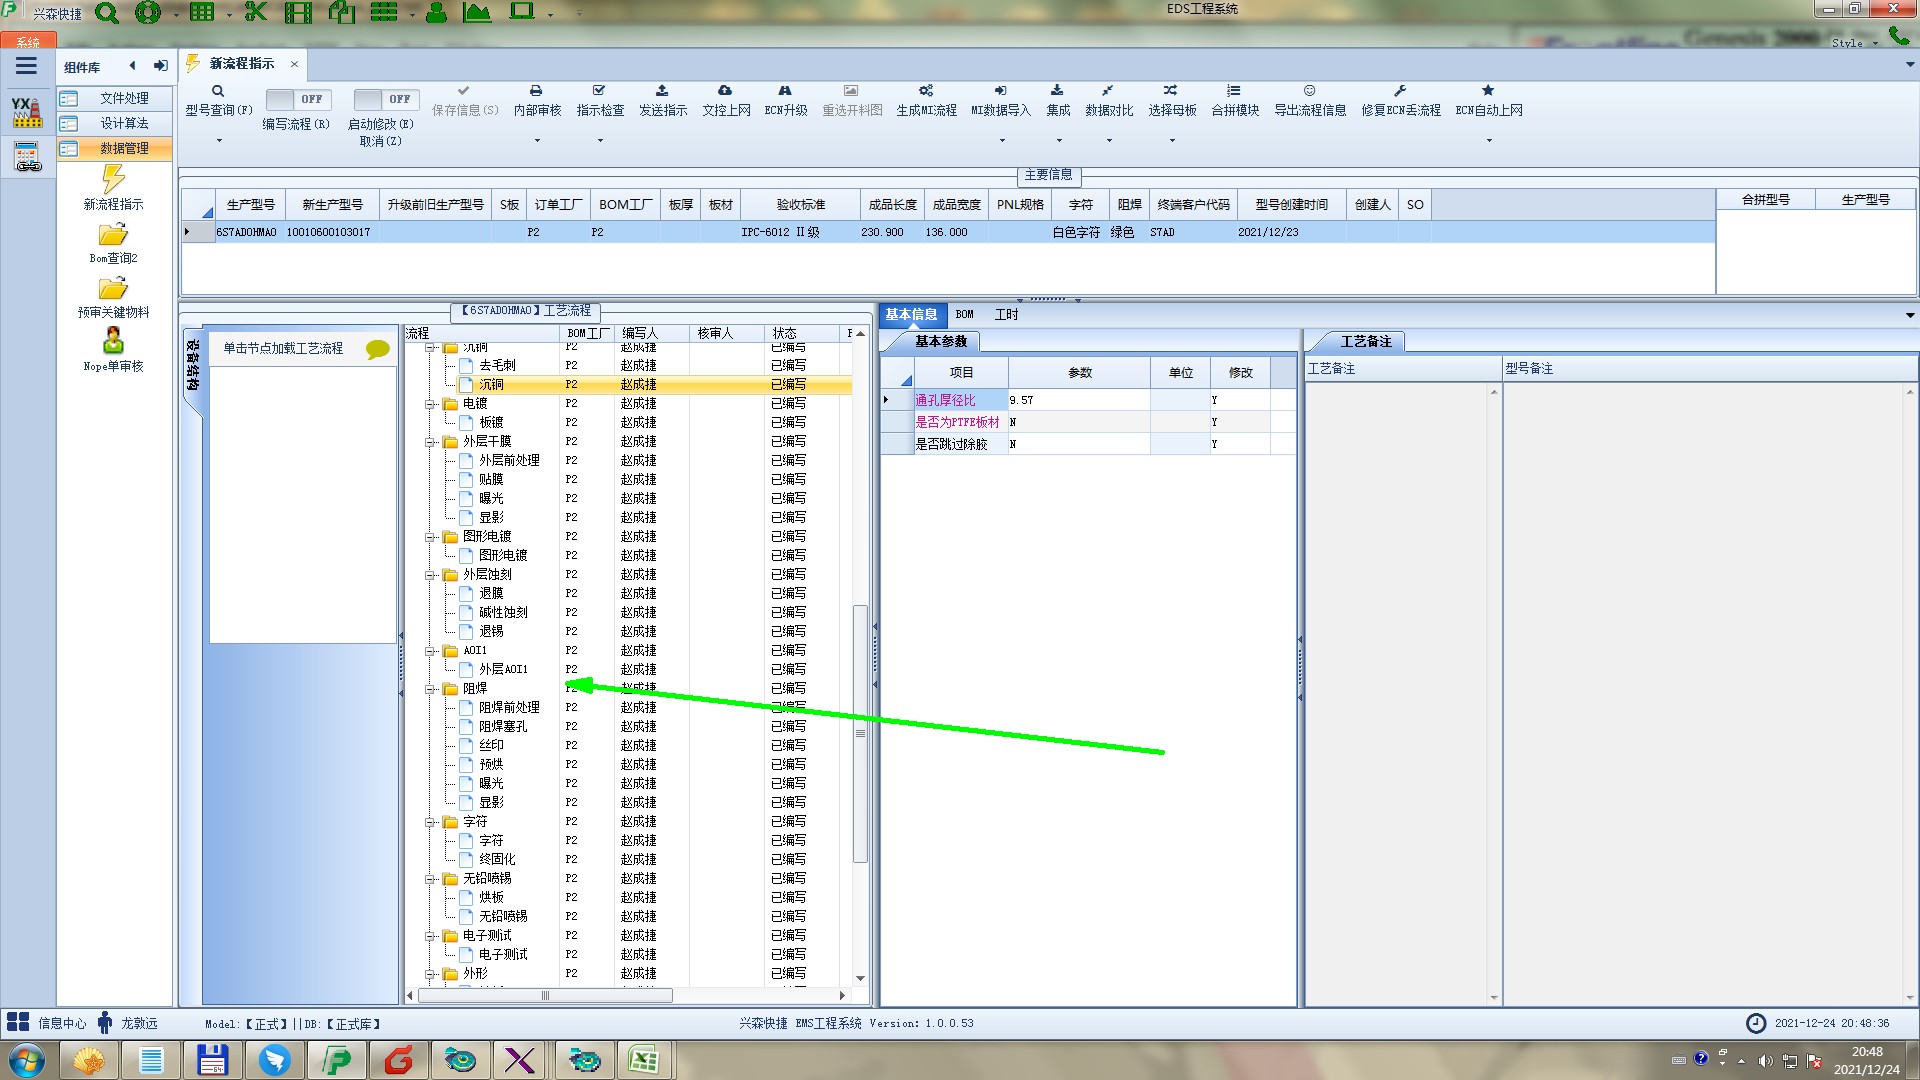Collapse the 电镀 tree node
1920x1080 pixels.
430,404
